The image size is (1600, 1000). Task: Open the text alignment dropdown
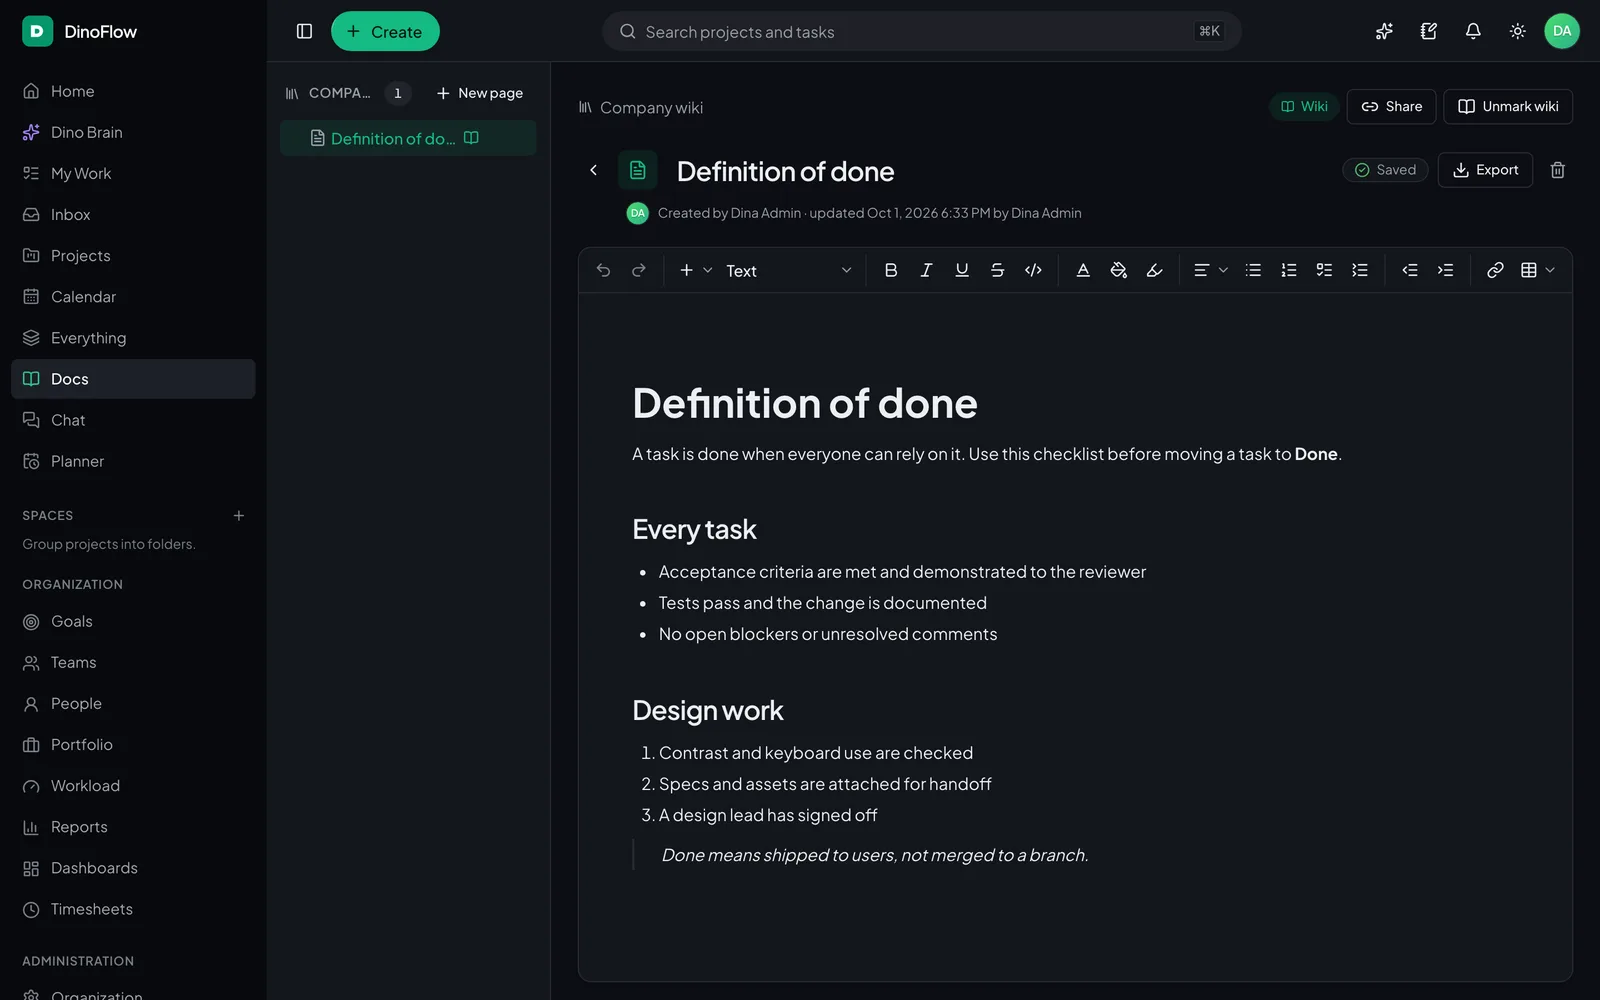click(x=1210, y=270)
